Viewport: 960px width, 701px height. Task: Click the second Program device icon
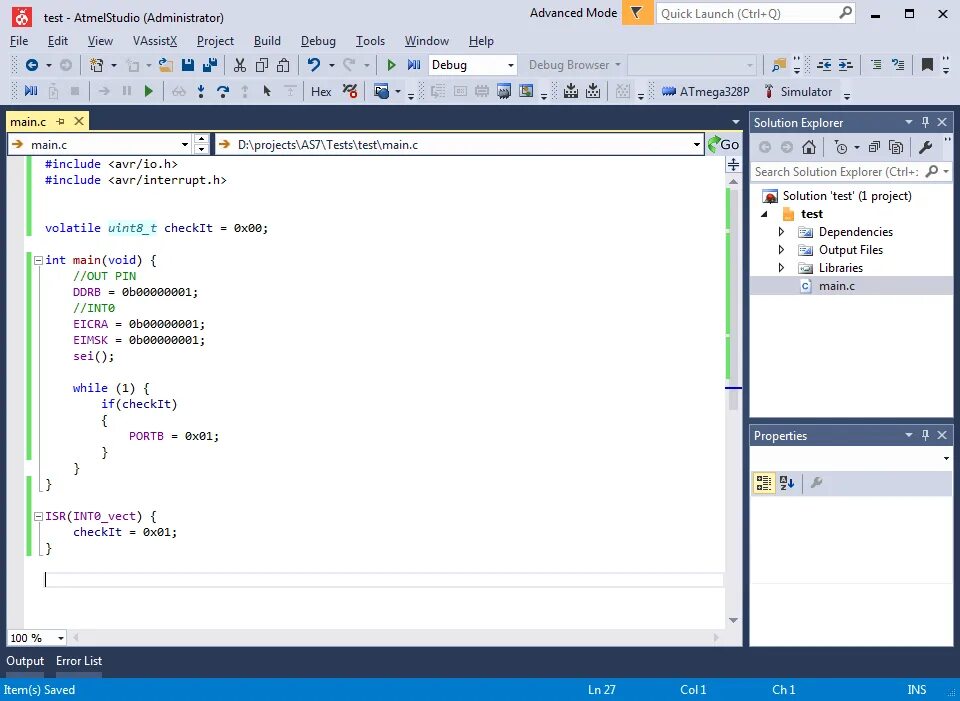593,92
